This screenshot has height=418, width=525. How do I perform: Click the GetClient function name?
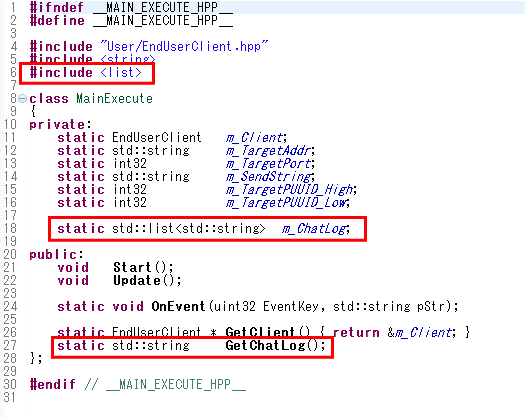[260, 332]
